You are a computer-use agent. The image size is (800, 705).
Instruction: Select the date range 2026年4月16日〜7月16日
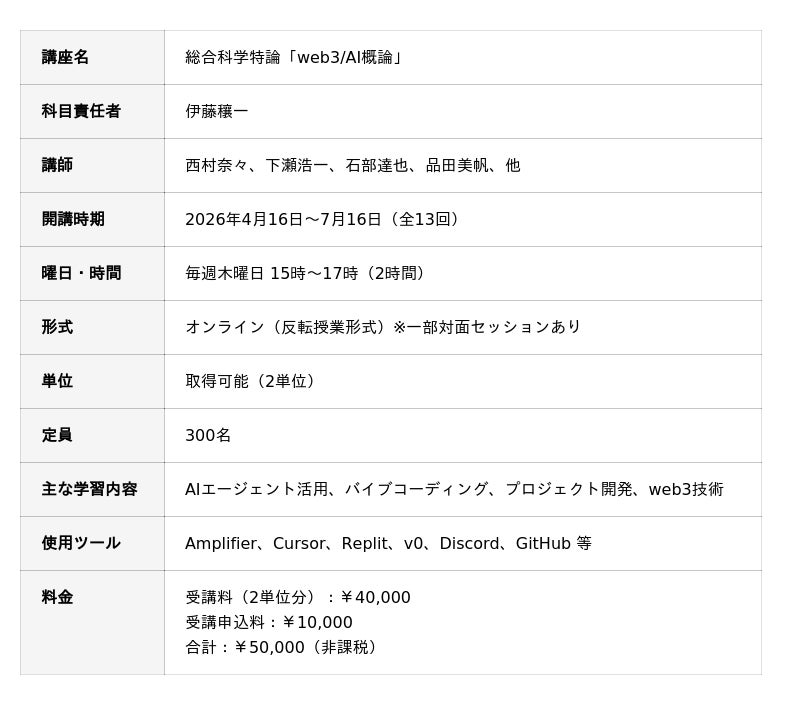[283, 219]
